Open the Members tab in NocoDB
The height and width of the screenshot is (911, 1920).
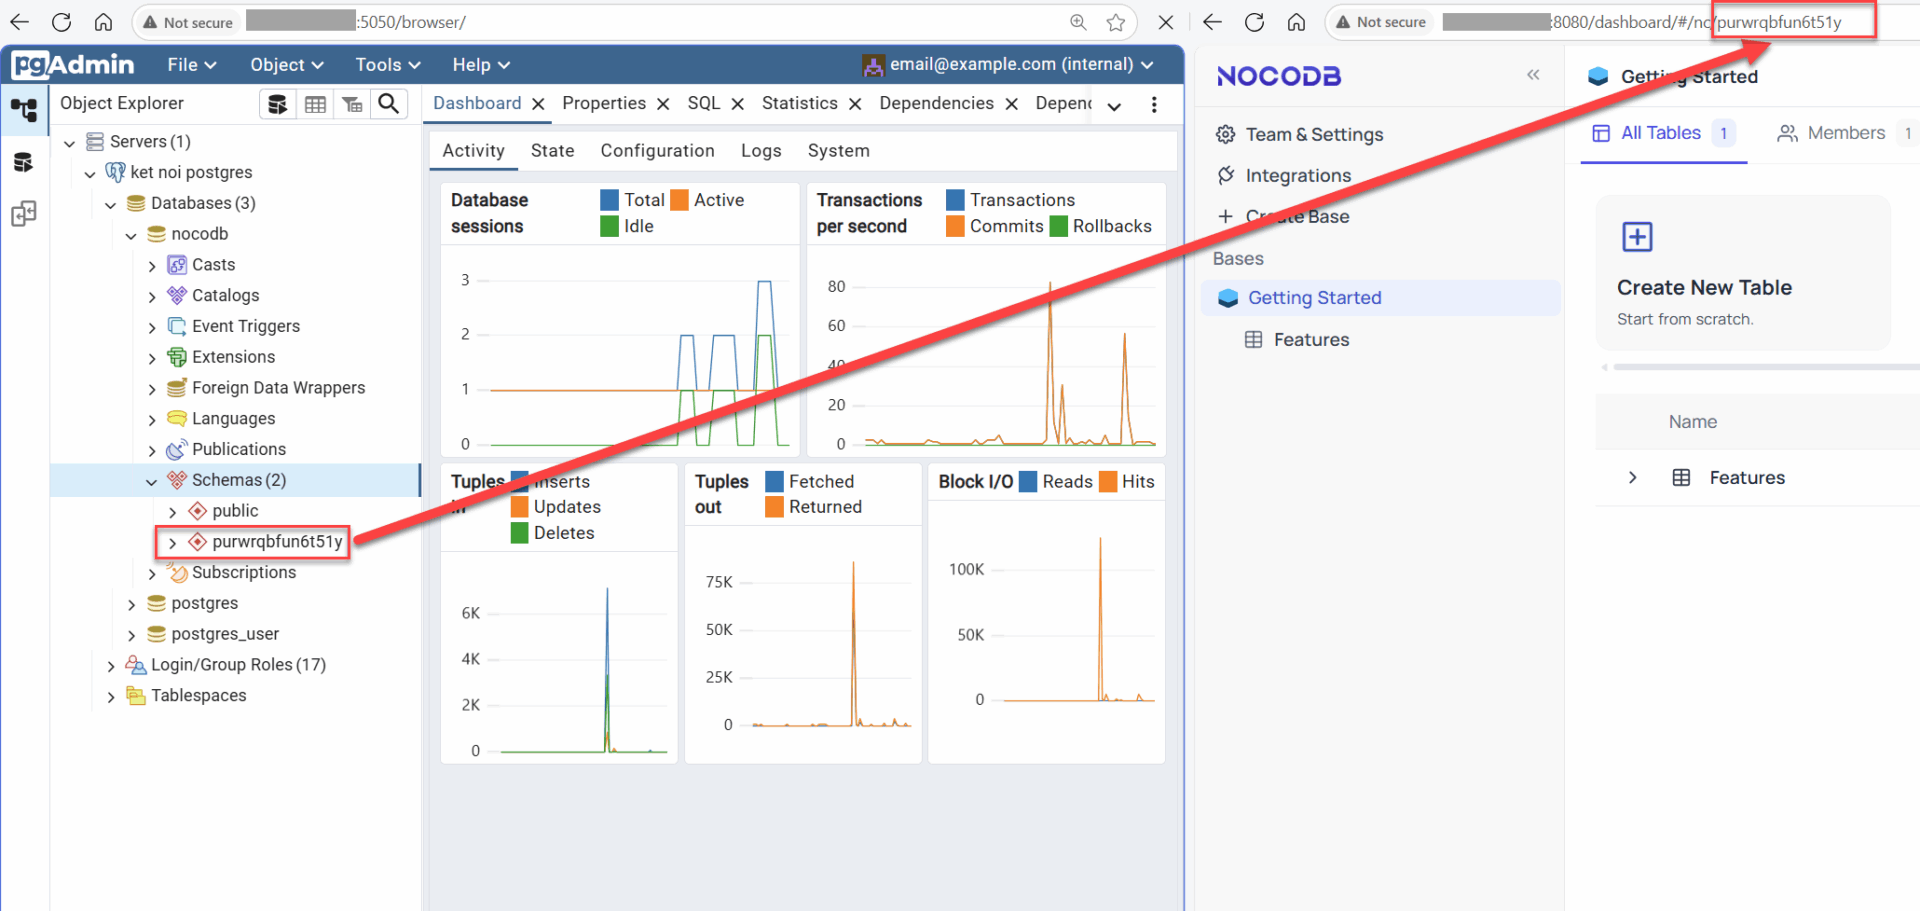click(1845, 133)
